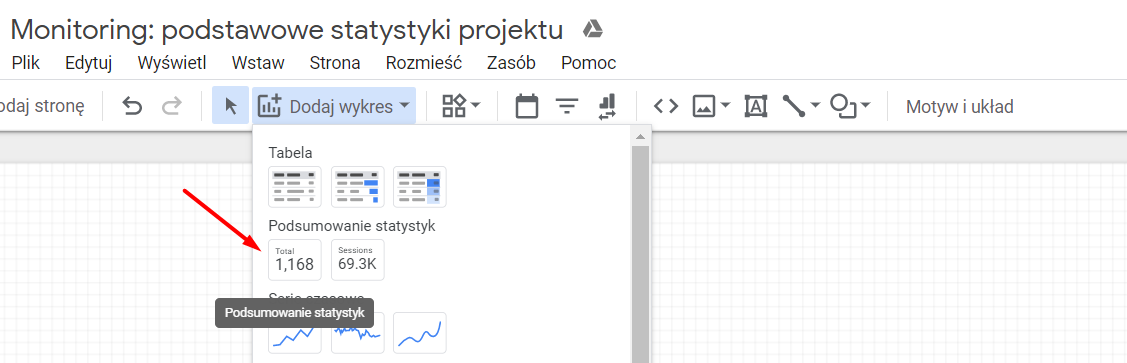Open the Wstaw menu
This screenshot has height=363, width=1127.
pyautogui.click(x=258, y=63)
